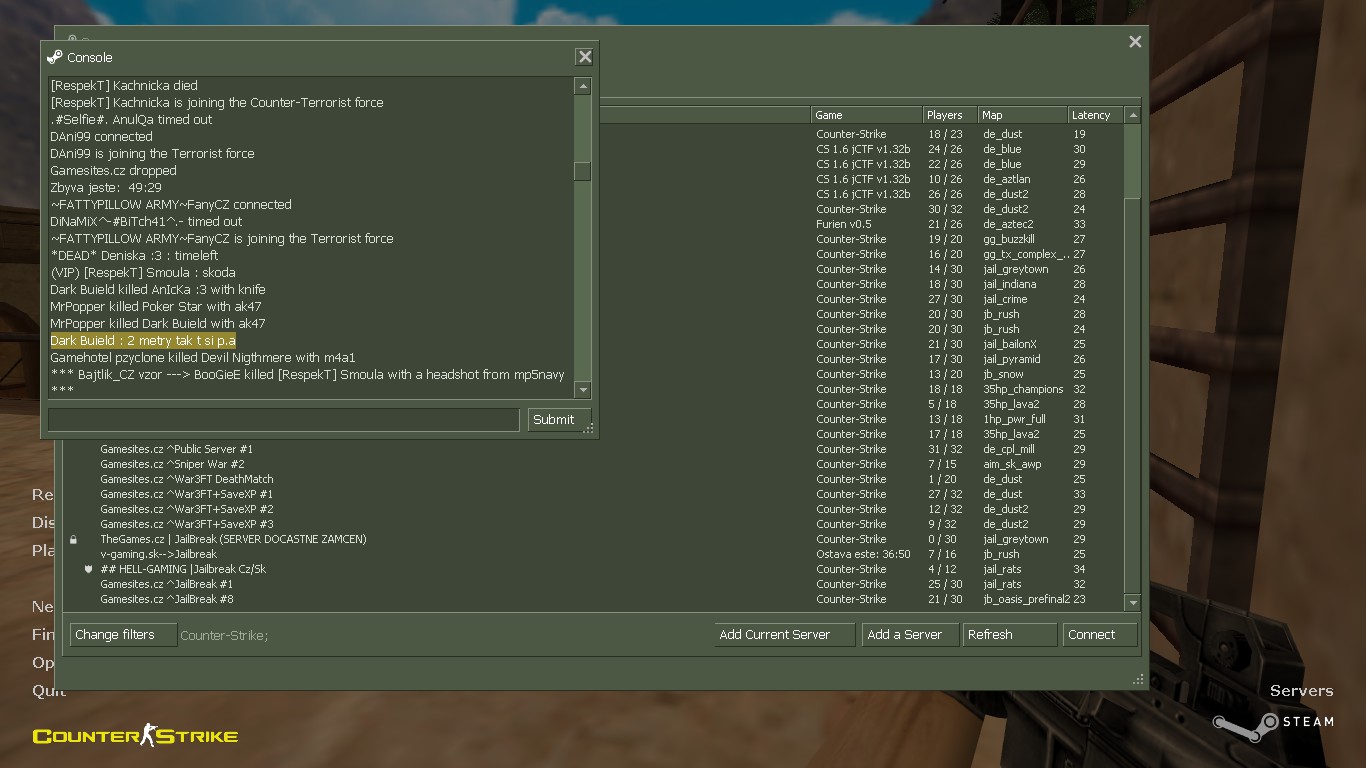Sort servers by Latency column
This screenshot has height=768, width=1366.
(1095, 115)
